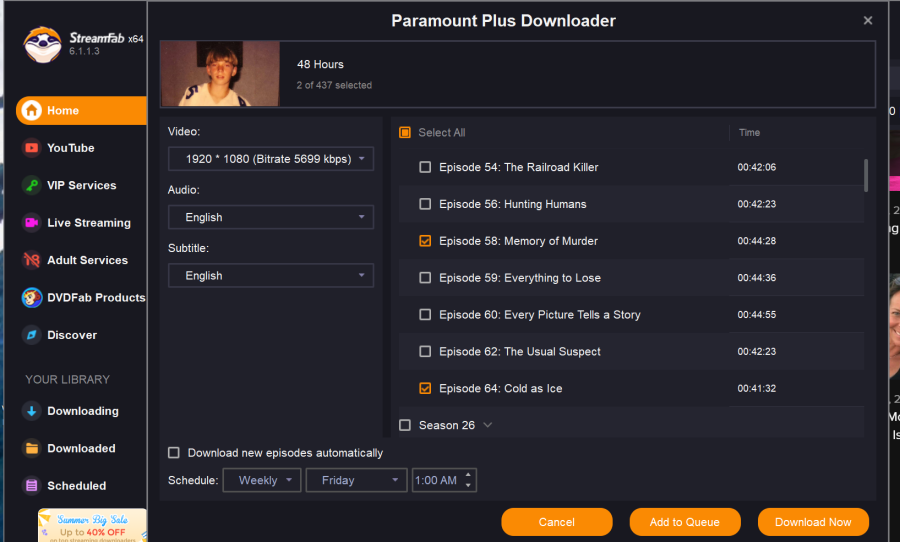The image size is (900, 542).
Task: Open VIP Services section
Action: point(82,185)
